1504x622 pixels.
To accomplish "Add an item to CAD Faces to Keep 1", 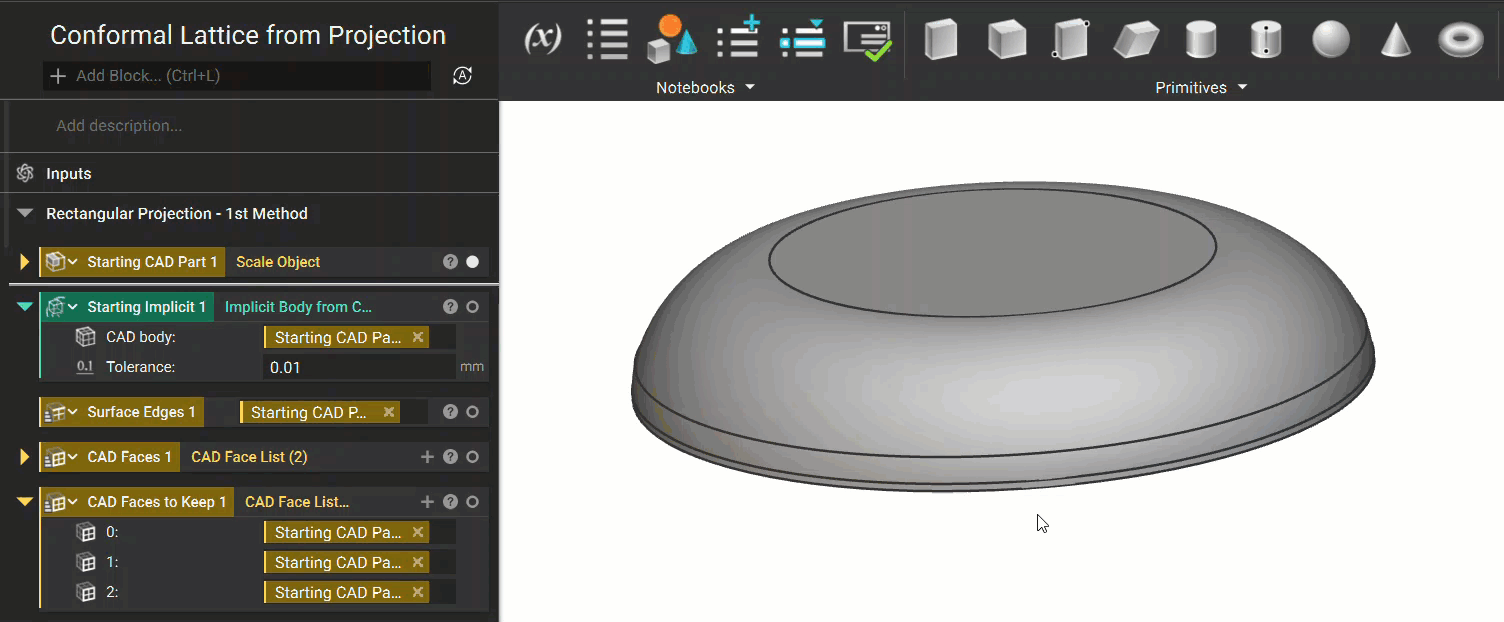I will tap(427, 502).
